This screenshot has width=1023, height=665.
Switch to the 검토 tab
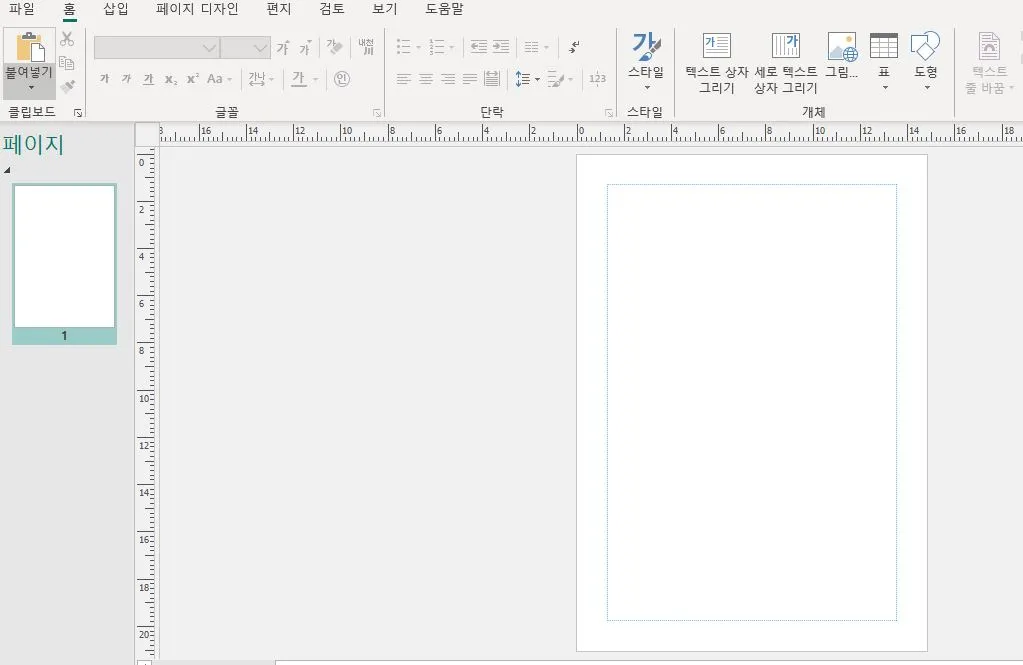(331, 9)
